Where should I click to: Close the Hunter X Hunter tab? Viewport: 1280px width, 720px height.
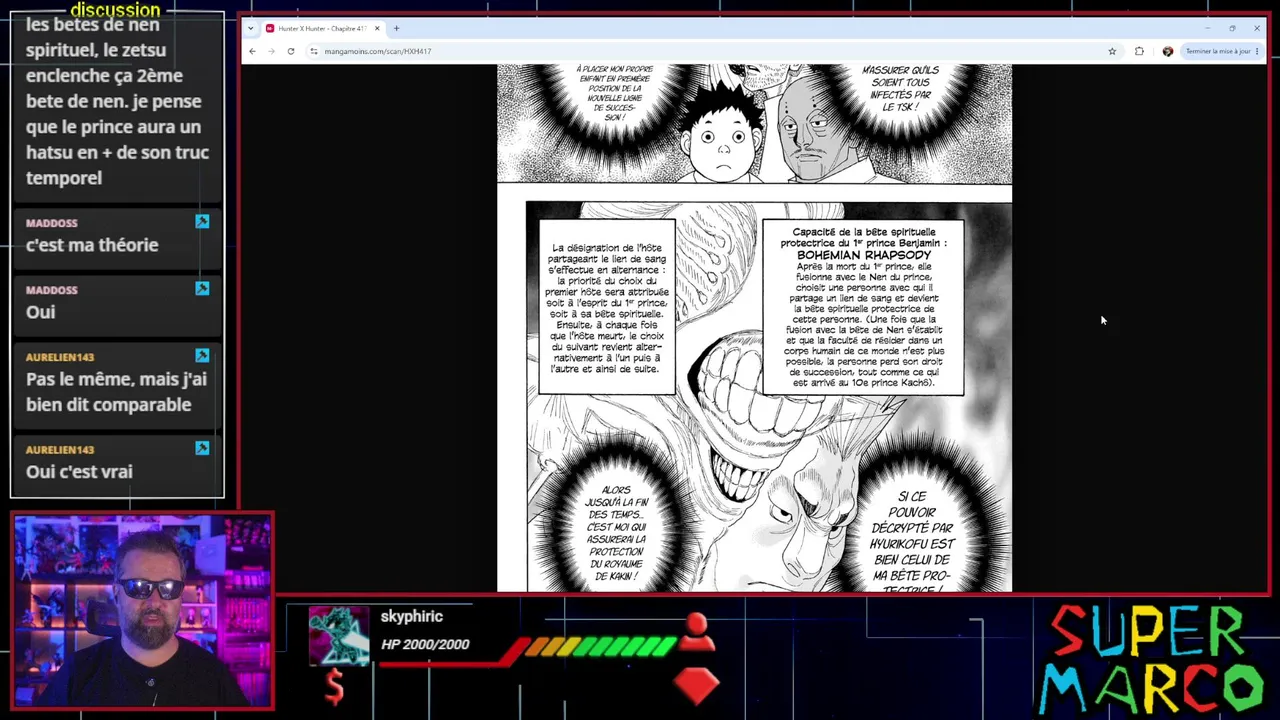pos(377,28)
